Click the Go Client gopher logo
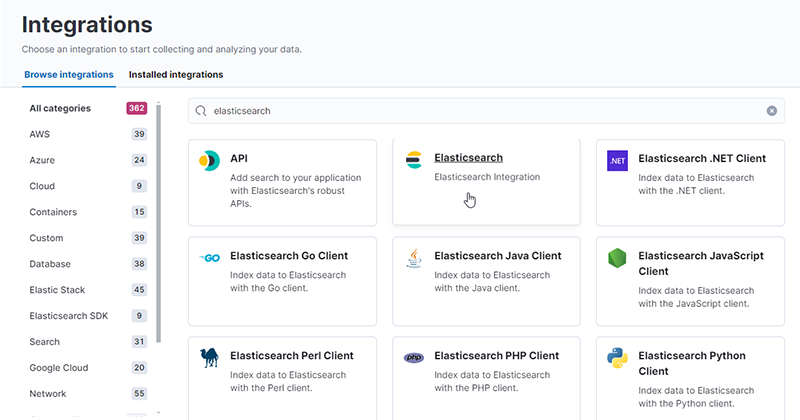Screen dimensions: 800x420 coord(209,258)
